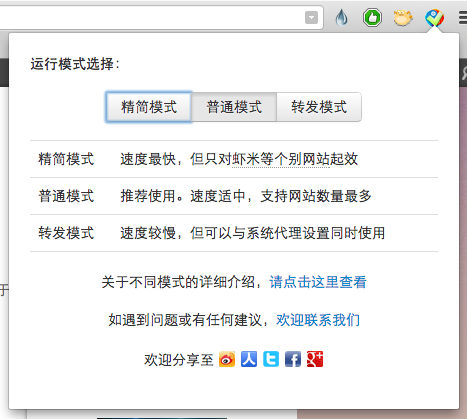Click the green thumbs-up extension icon

click(372, 17)
